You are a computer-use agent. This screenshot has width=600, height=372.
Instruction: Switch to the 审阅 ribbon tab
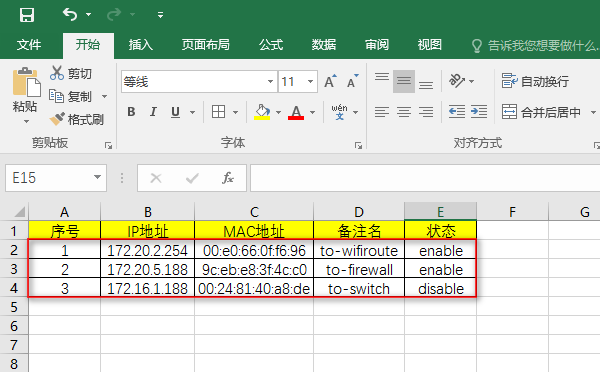(377, 45)
